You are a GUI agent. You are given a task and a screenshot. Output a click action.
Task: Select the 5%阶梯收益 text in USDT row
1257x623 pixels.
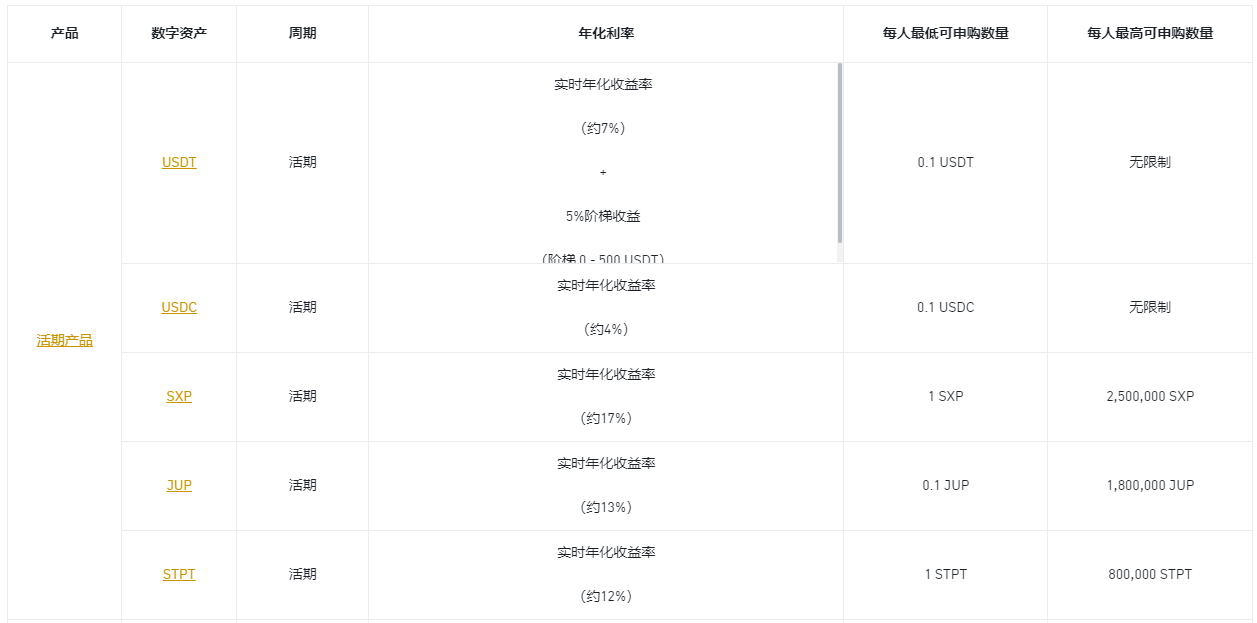pyautogui.click(x=603, y=216)
